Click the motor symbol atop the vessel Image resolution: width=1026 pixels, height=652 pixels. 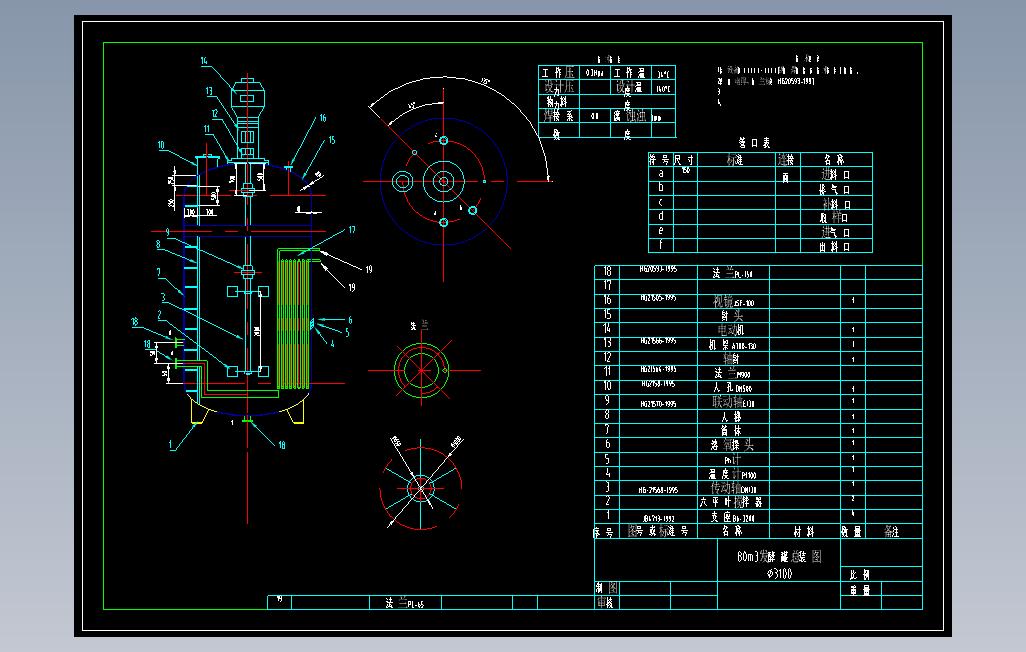(x=247, y=96)
